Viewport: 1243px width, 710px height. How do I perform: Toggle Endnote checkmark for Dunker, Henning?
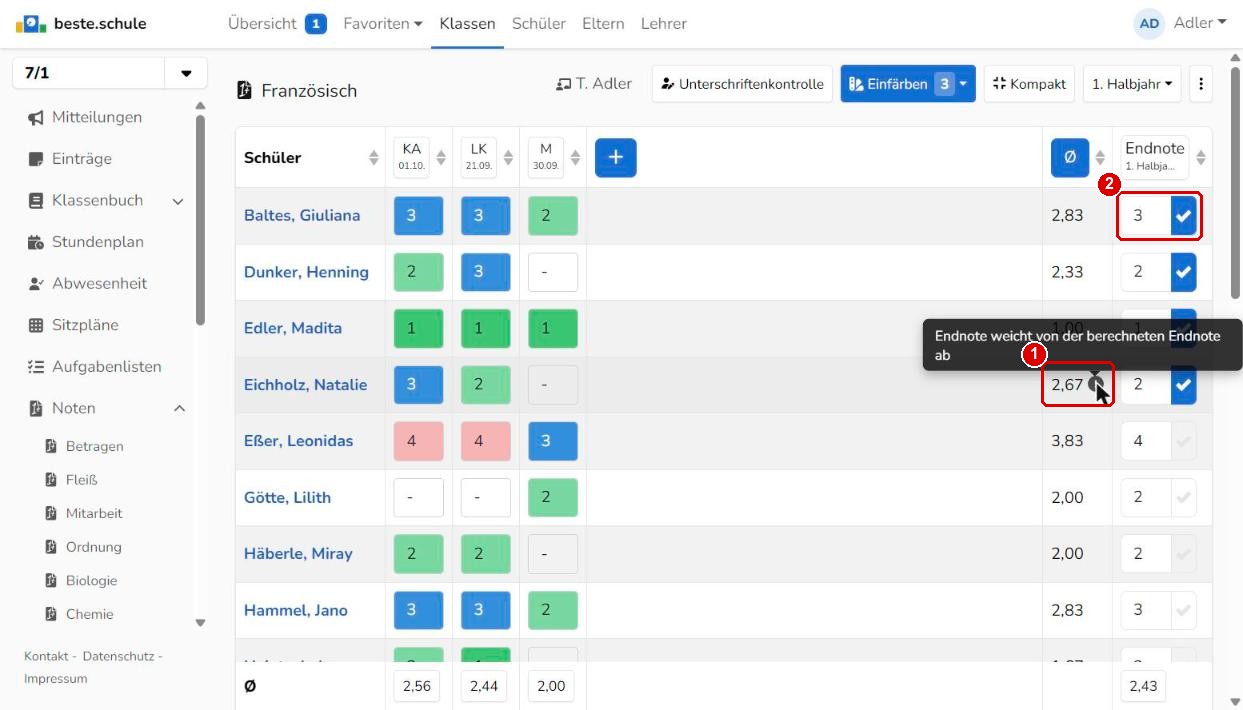pos(1184,272)
